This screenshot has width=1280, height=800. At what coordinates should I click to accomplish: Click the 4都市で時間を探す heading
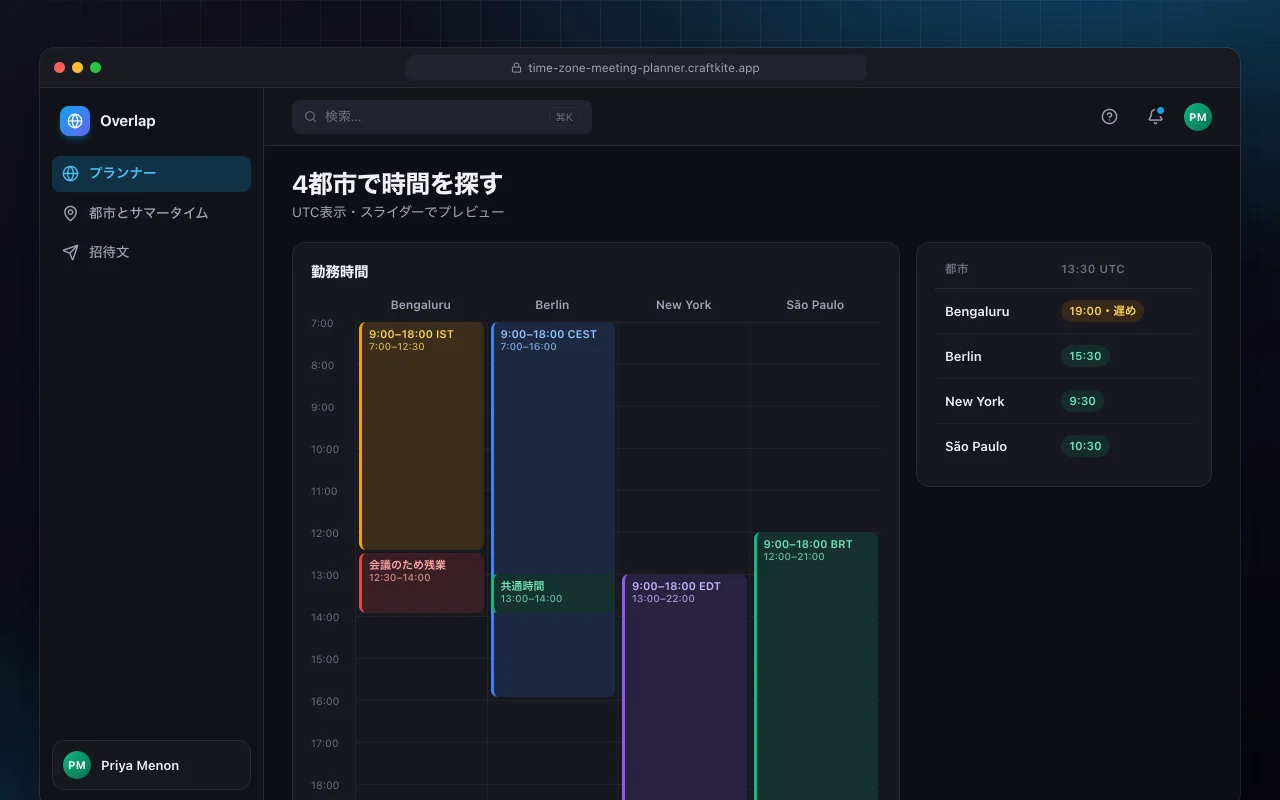click(x=397, y=184)
